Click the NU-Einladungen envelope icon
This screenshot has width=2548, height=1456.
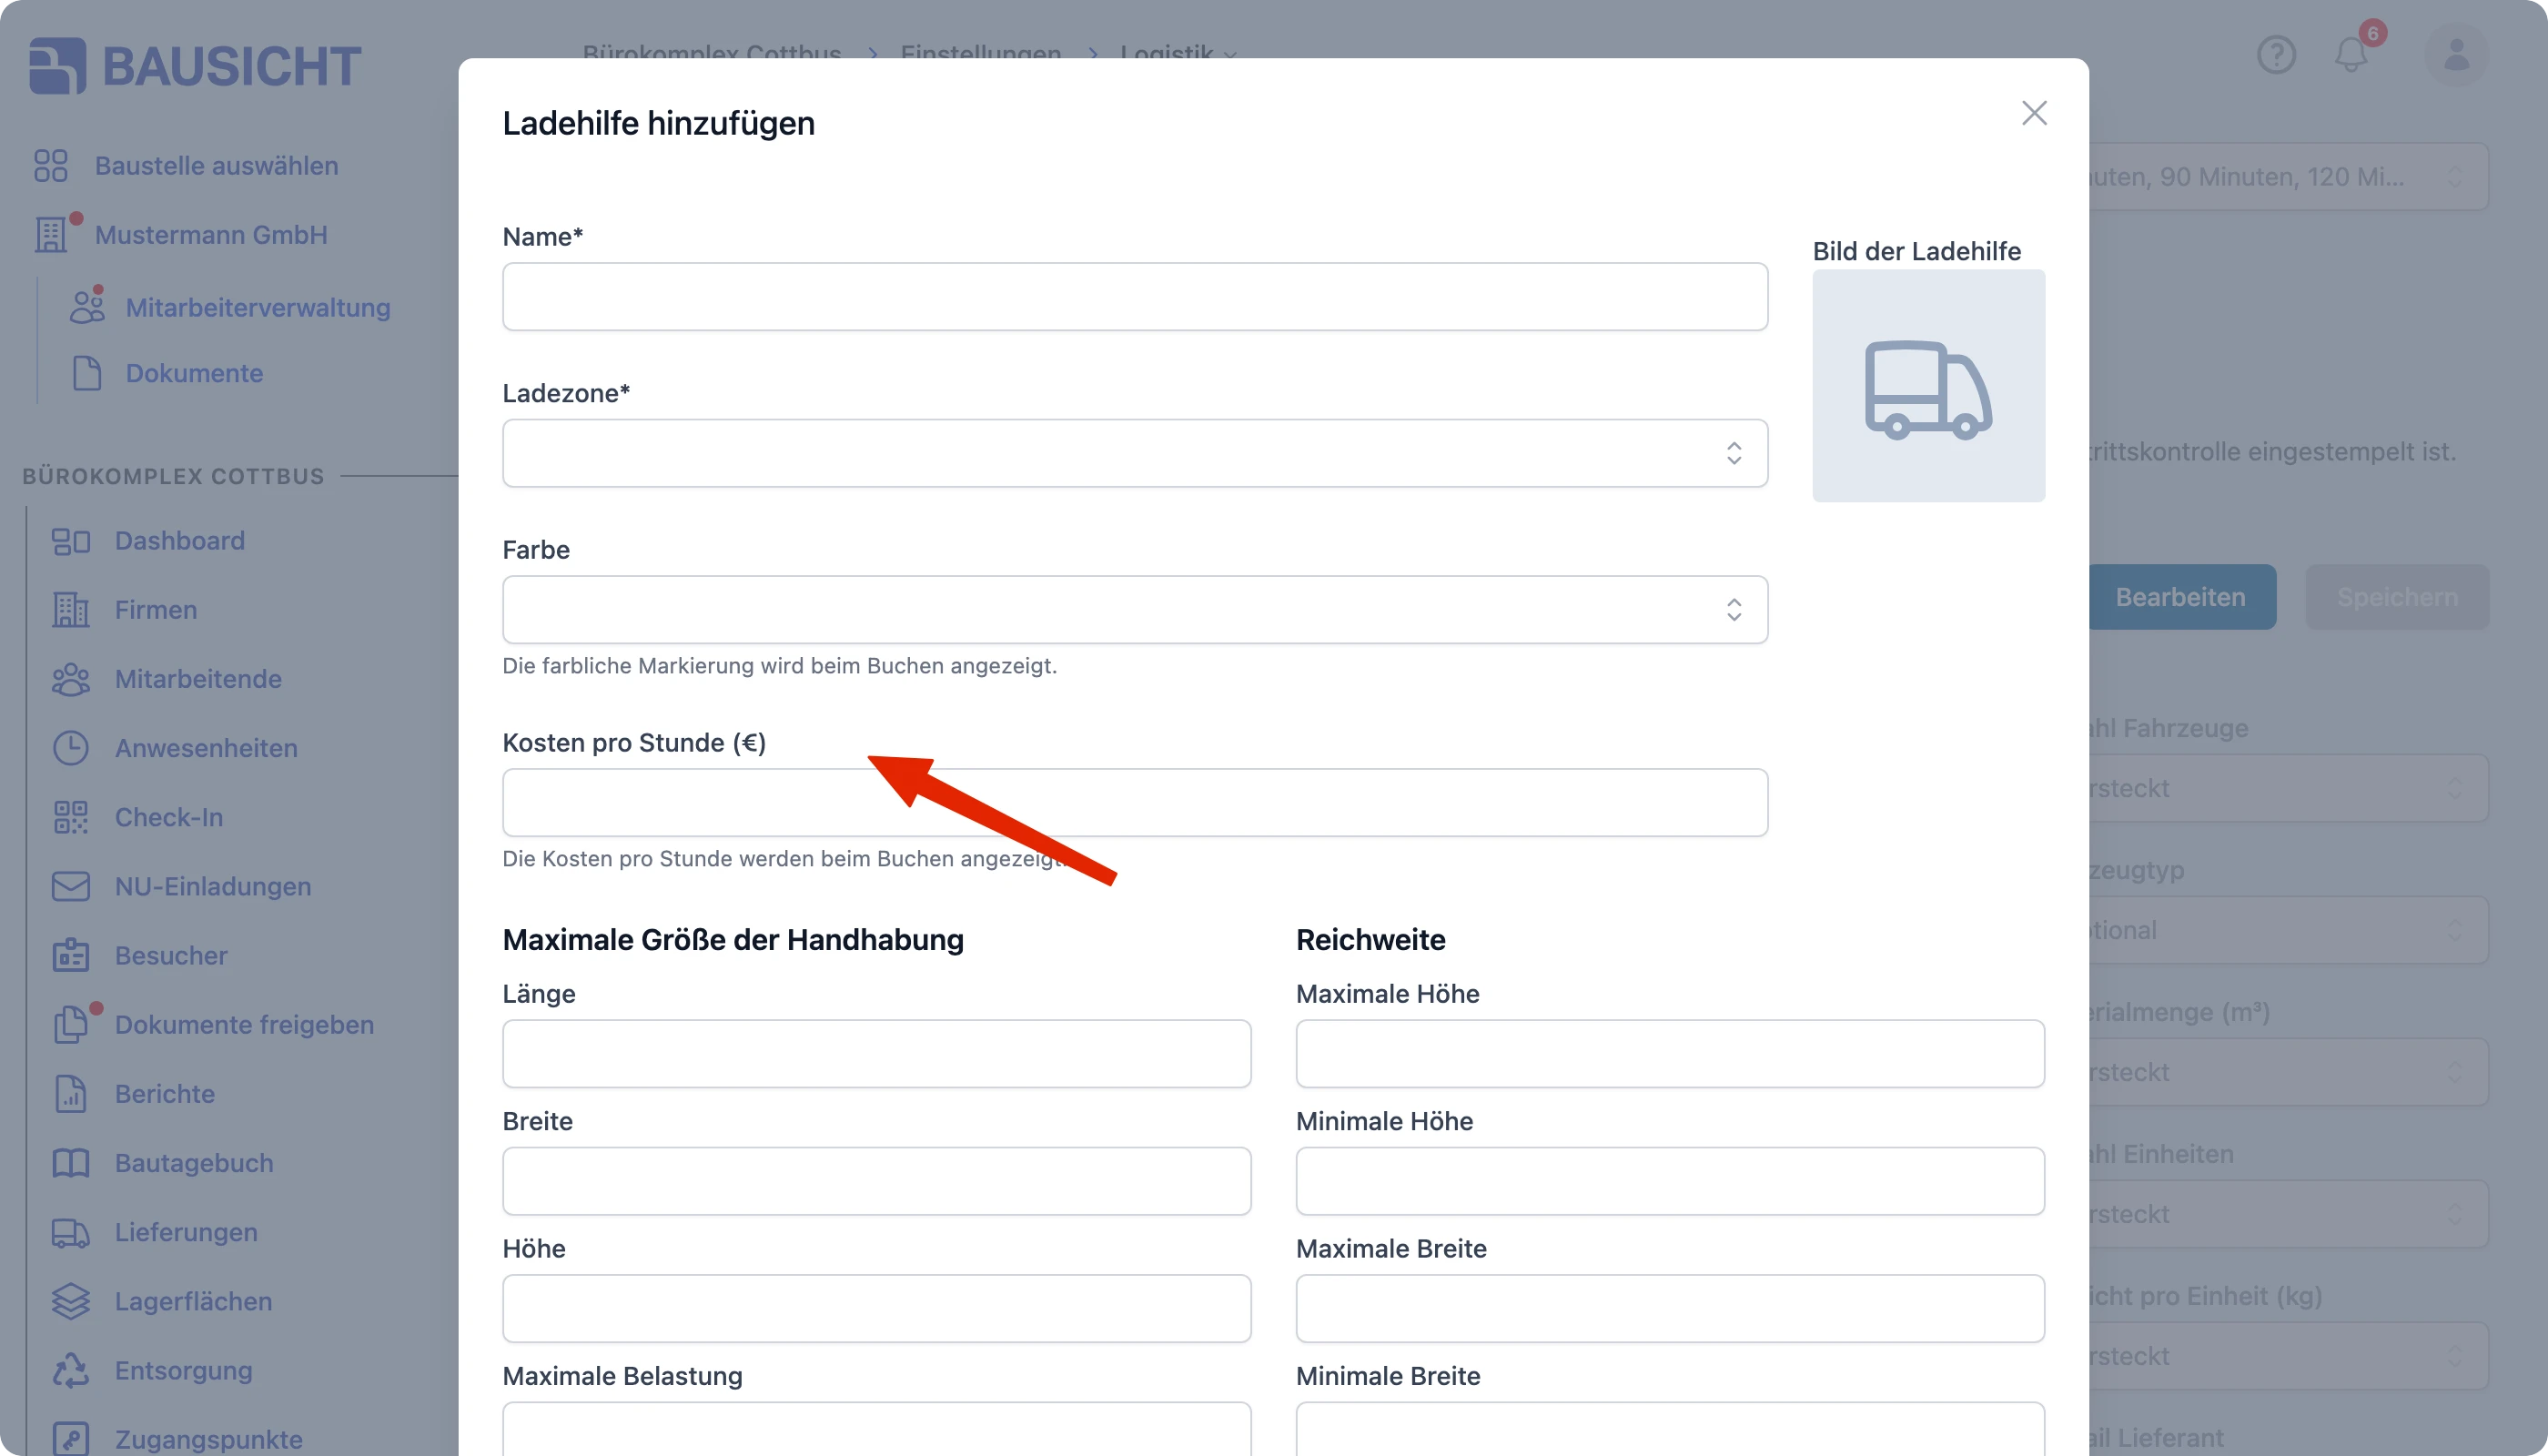pos(71,886)
